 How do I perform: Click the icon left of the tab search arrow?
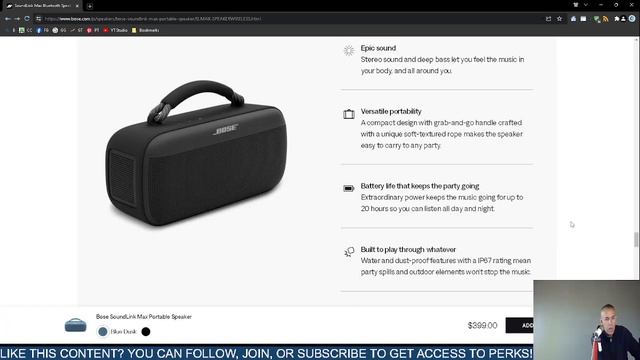click(576, 5)
